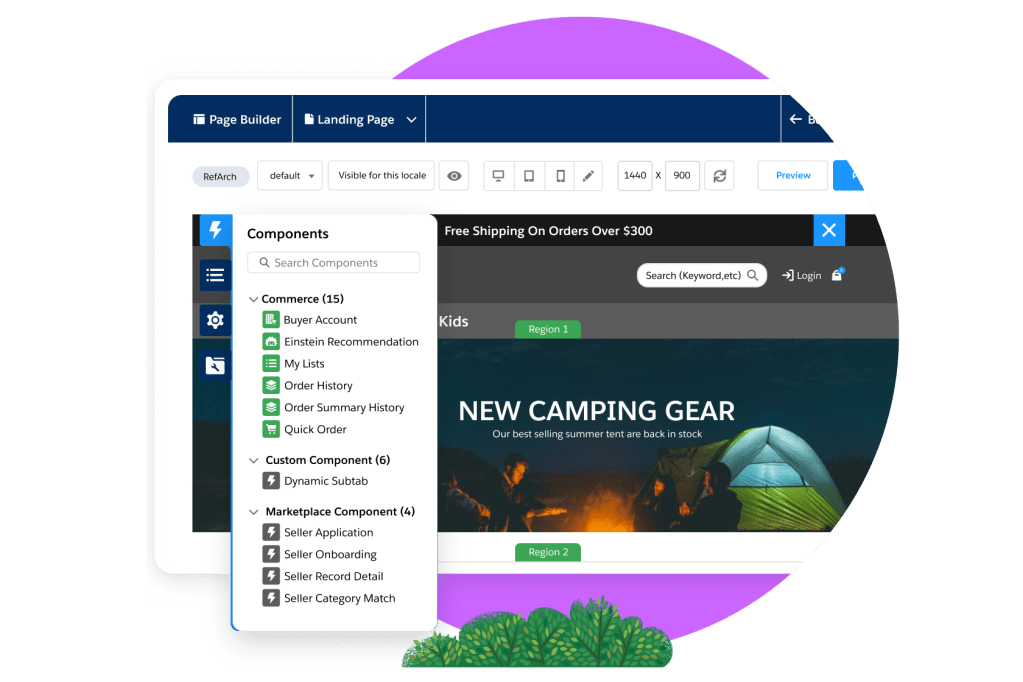Click the lightning bolt components icon in the sidebar
Image resolution: width=1023 pixels, height=682 pixels.
[215, 230]
